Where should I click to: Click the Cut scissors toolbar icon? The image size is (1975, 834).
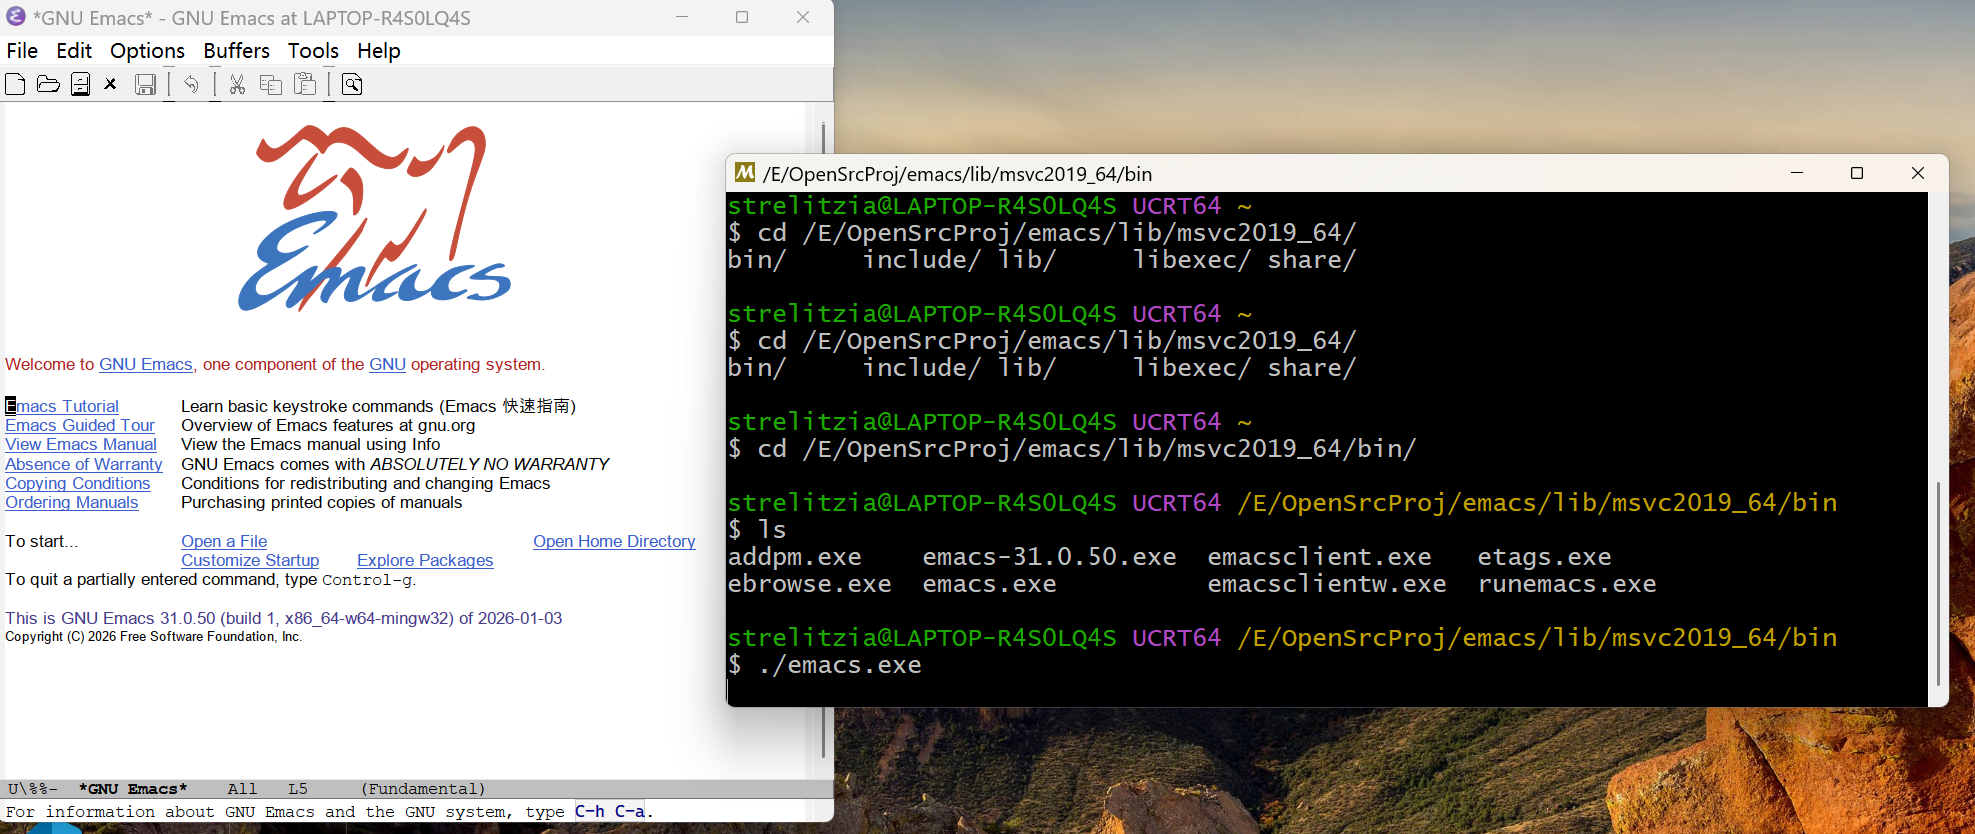237,84
